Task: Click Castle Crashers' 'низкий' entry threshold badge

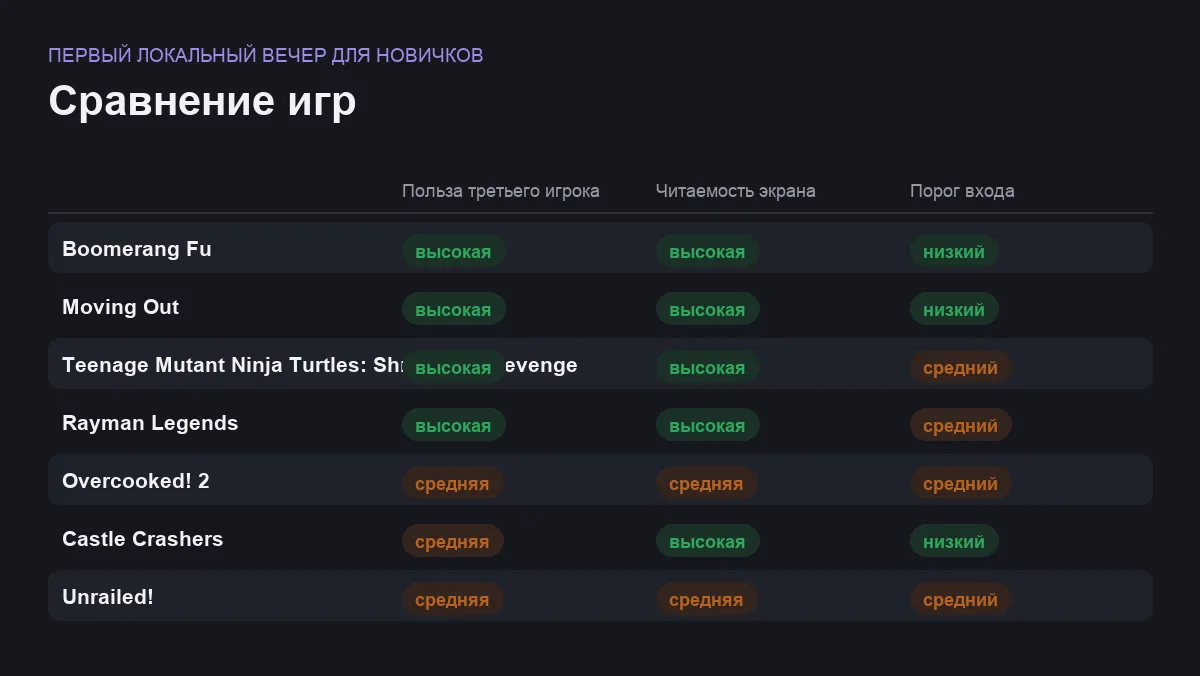Action: click(954, 541)
